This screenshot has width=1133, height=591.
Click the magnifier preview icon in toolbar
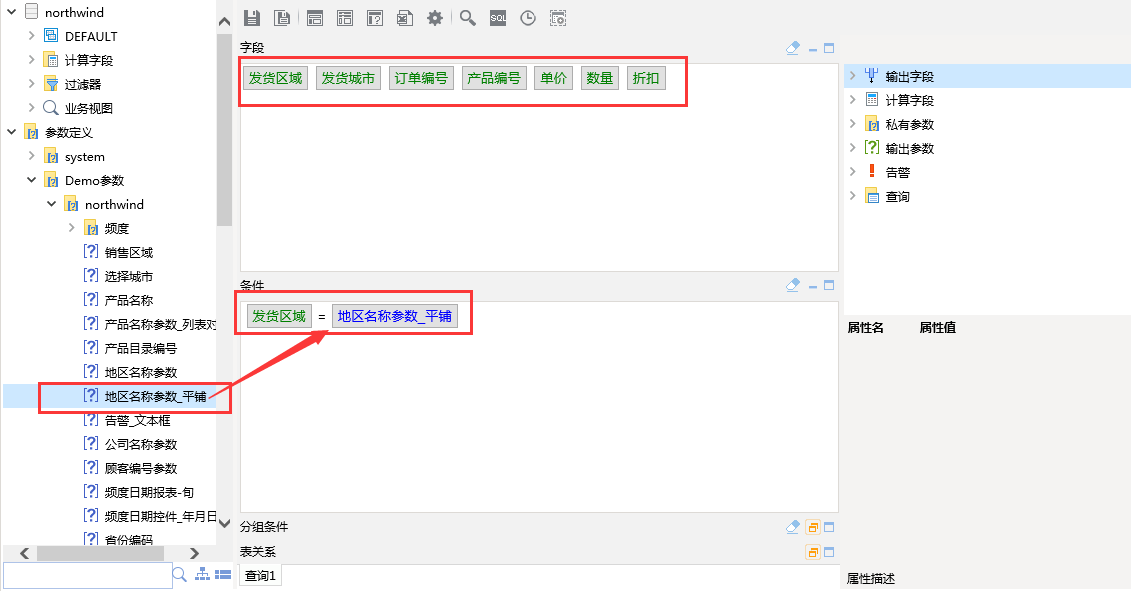tap(468, 18)
